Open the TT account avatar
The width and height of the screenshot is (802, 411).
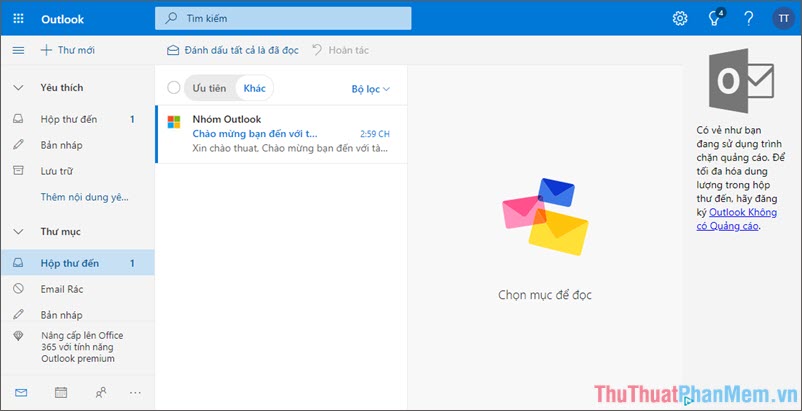coord(783,19)
